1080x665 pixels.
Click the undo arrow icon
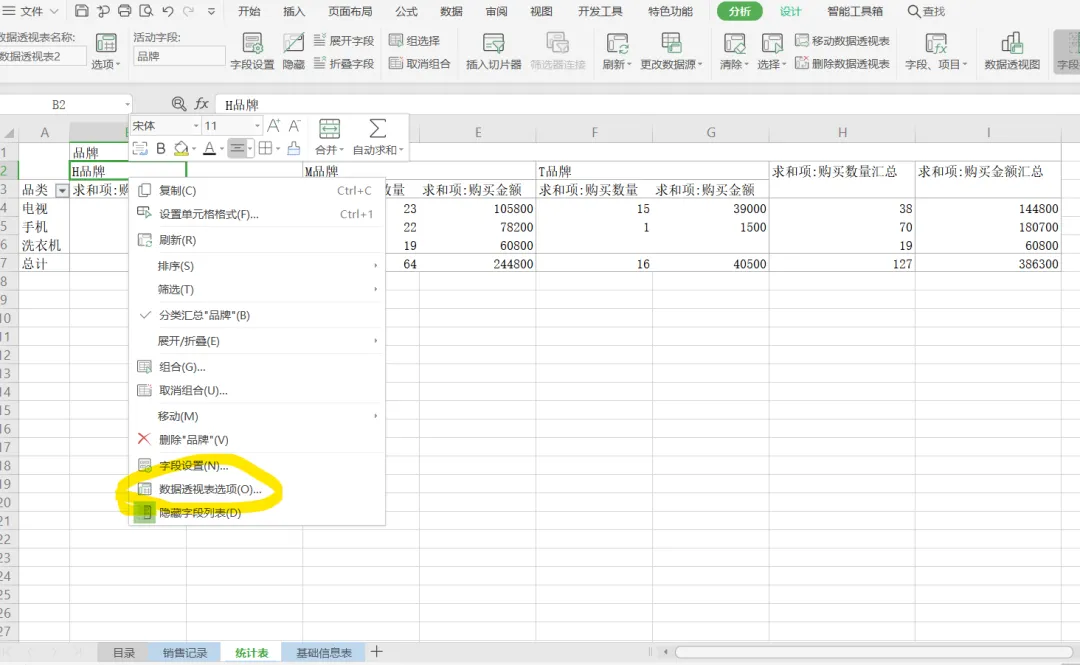point(167,11)
